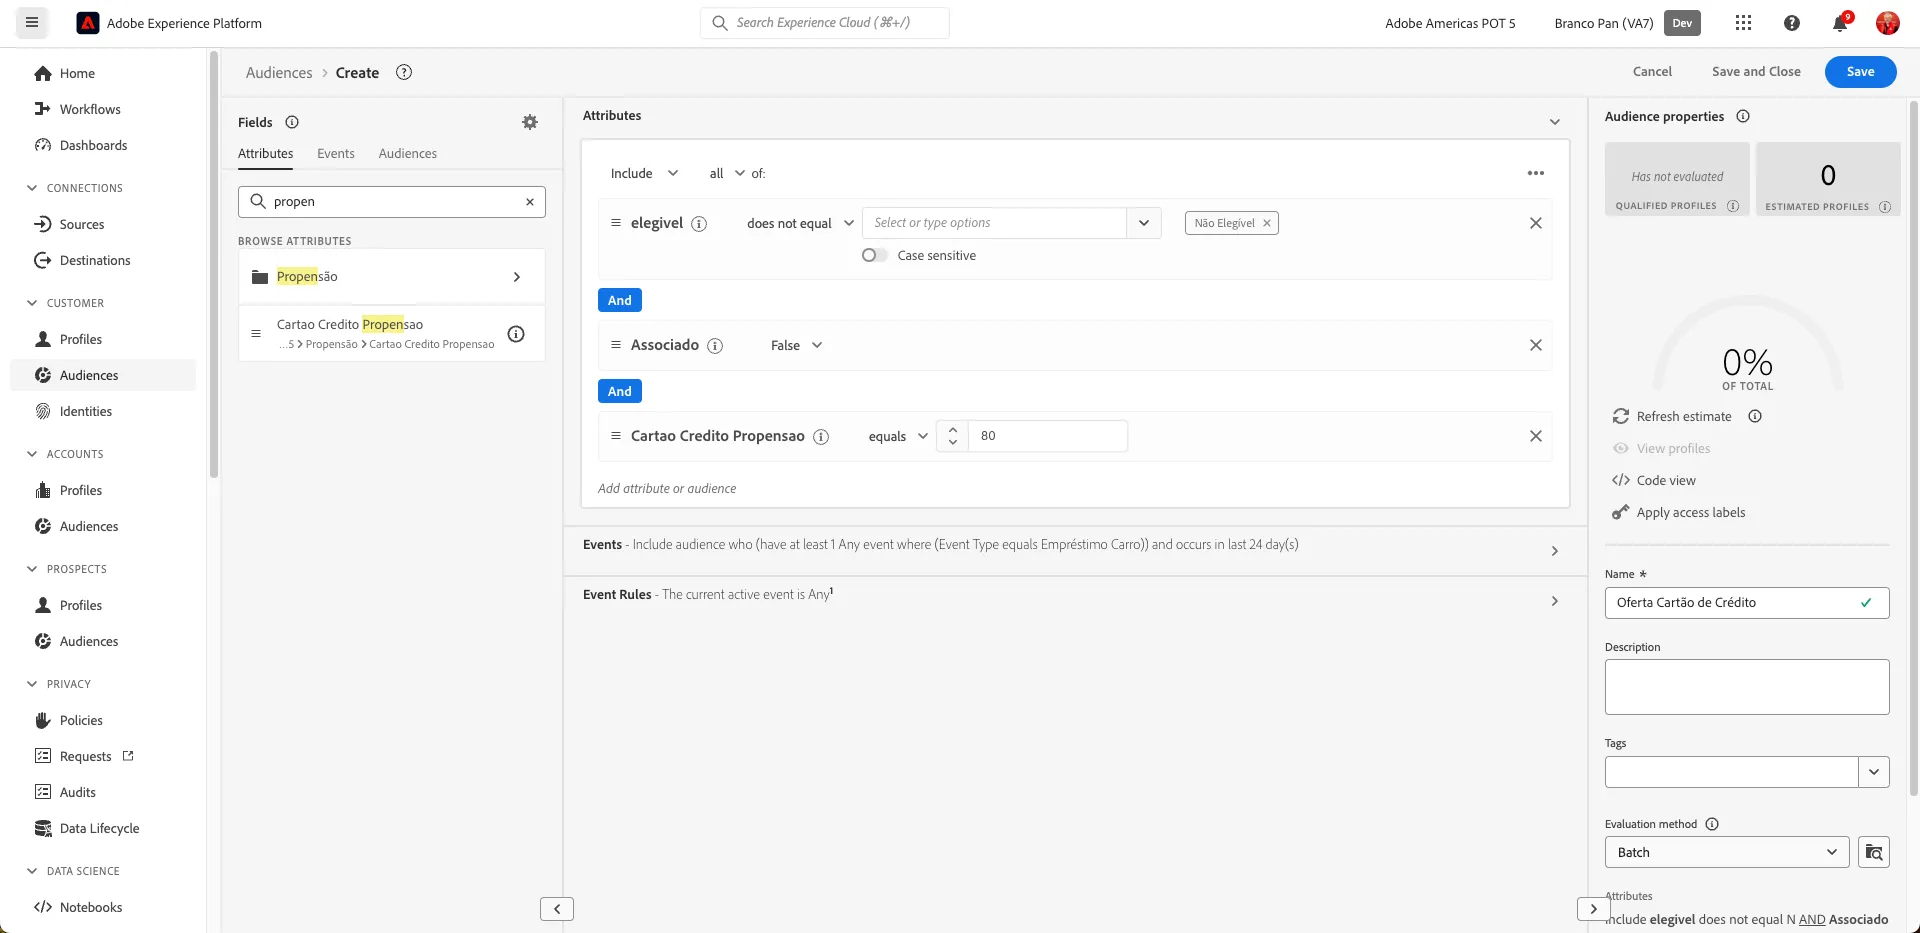Expand the Event Rules section
Viewport: 1920px width, 933px height.
[1554, 601]
